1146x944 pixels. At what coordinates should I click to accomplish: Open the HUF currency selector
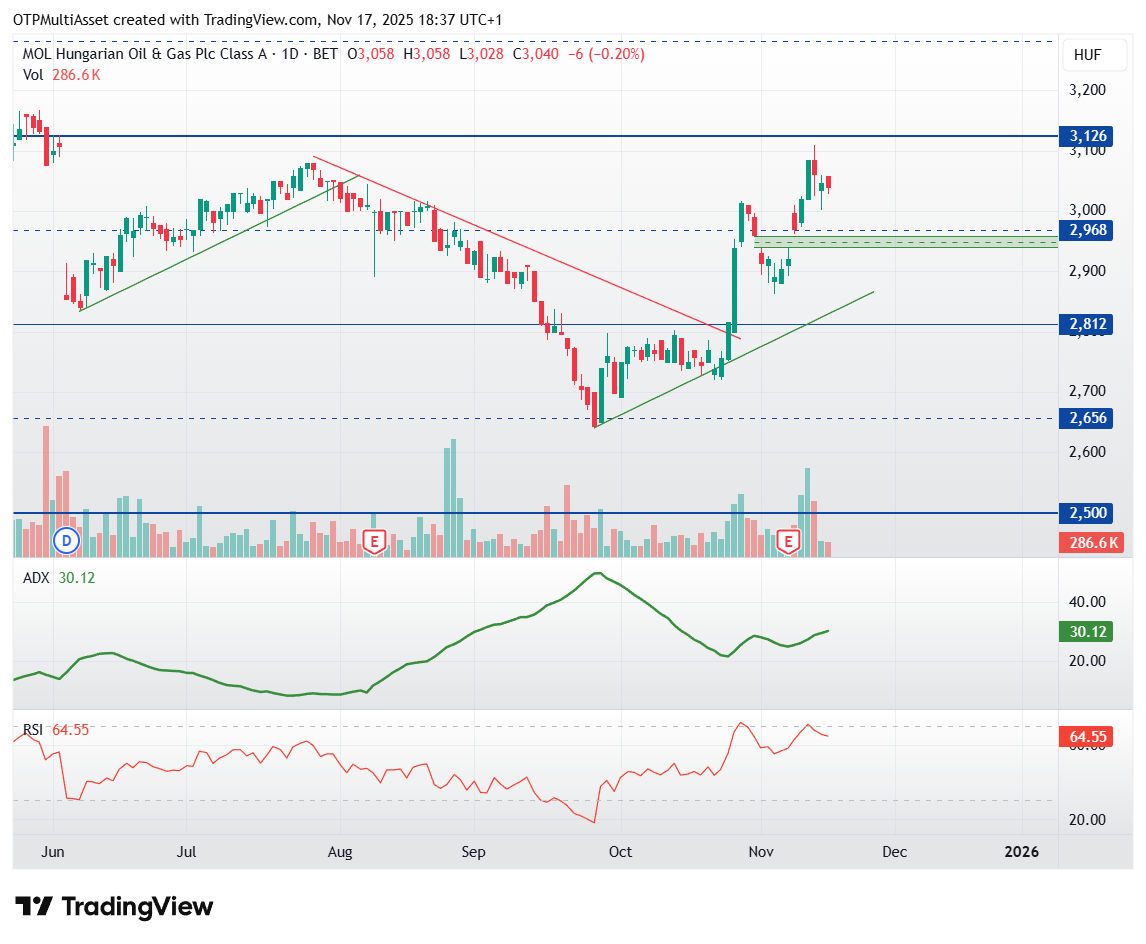[1087, 56]
